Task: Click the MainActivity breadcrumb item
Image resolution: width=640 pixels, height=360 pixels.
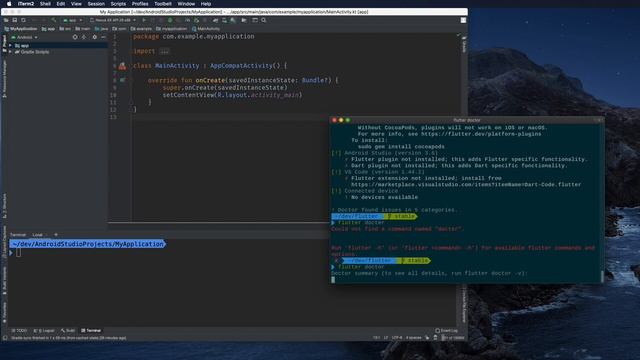Action: pyautogui.click(x=206, y=29)
